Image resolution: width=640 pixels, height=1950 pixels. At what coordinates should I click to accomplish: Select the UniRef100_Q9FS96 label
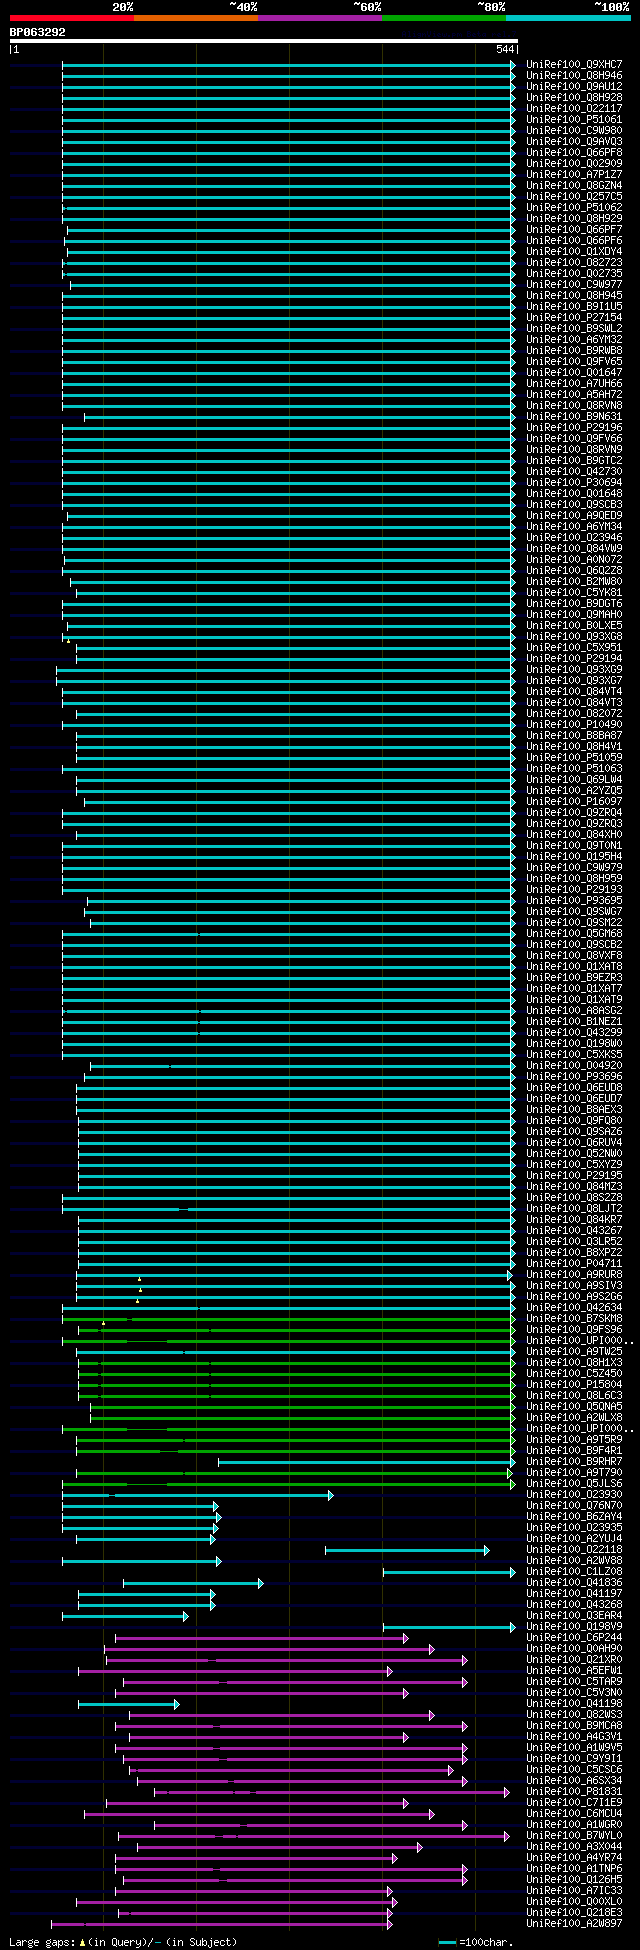[x=574, y=1329]
